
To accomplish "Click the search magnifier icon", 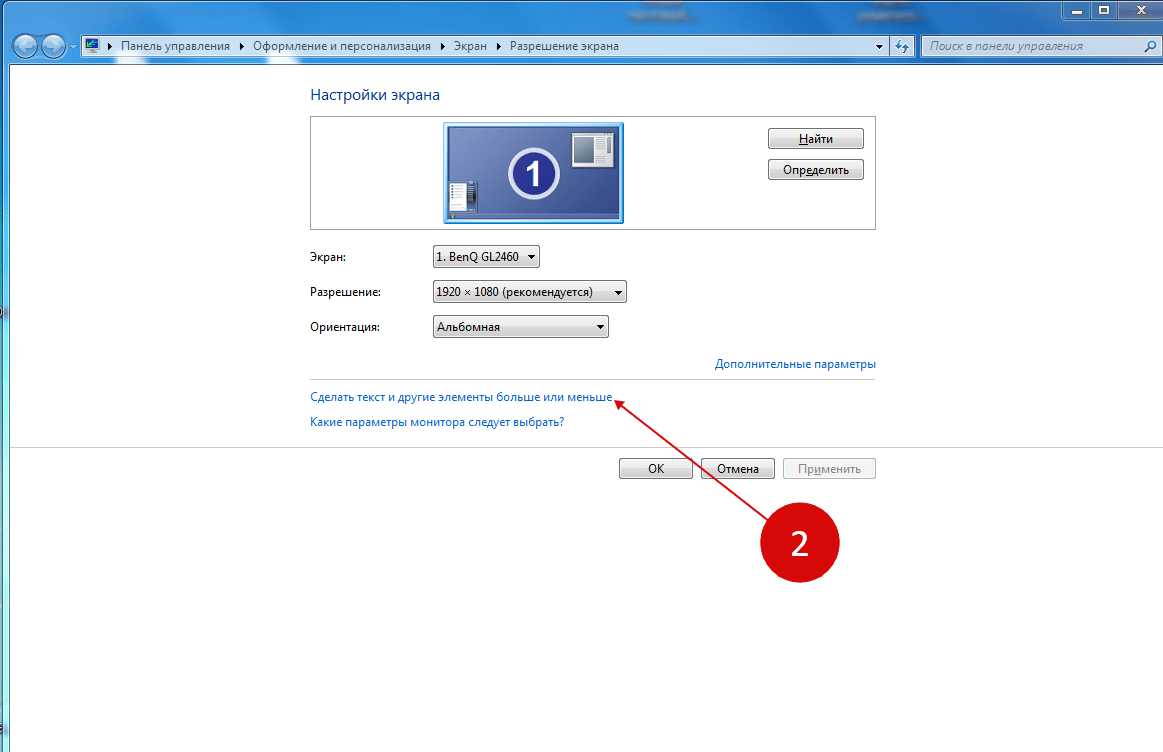I will click(1150, 46).
